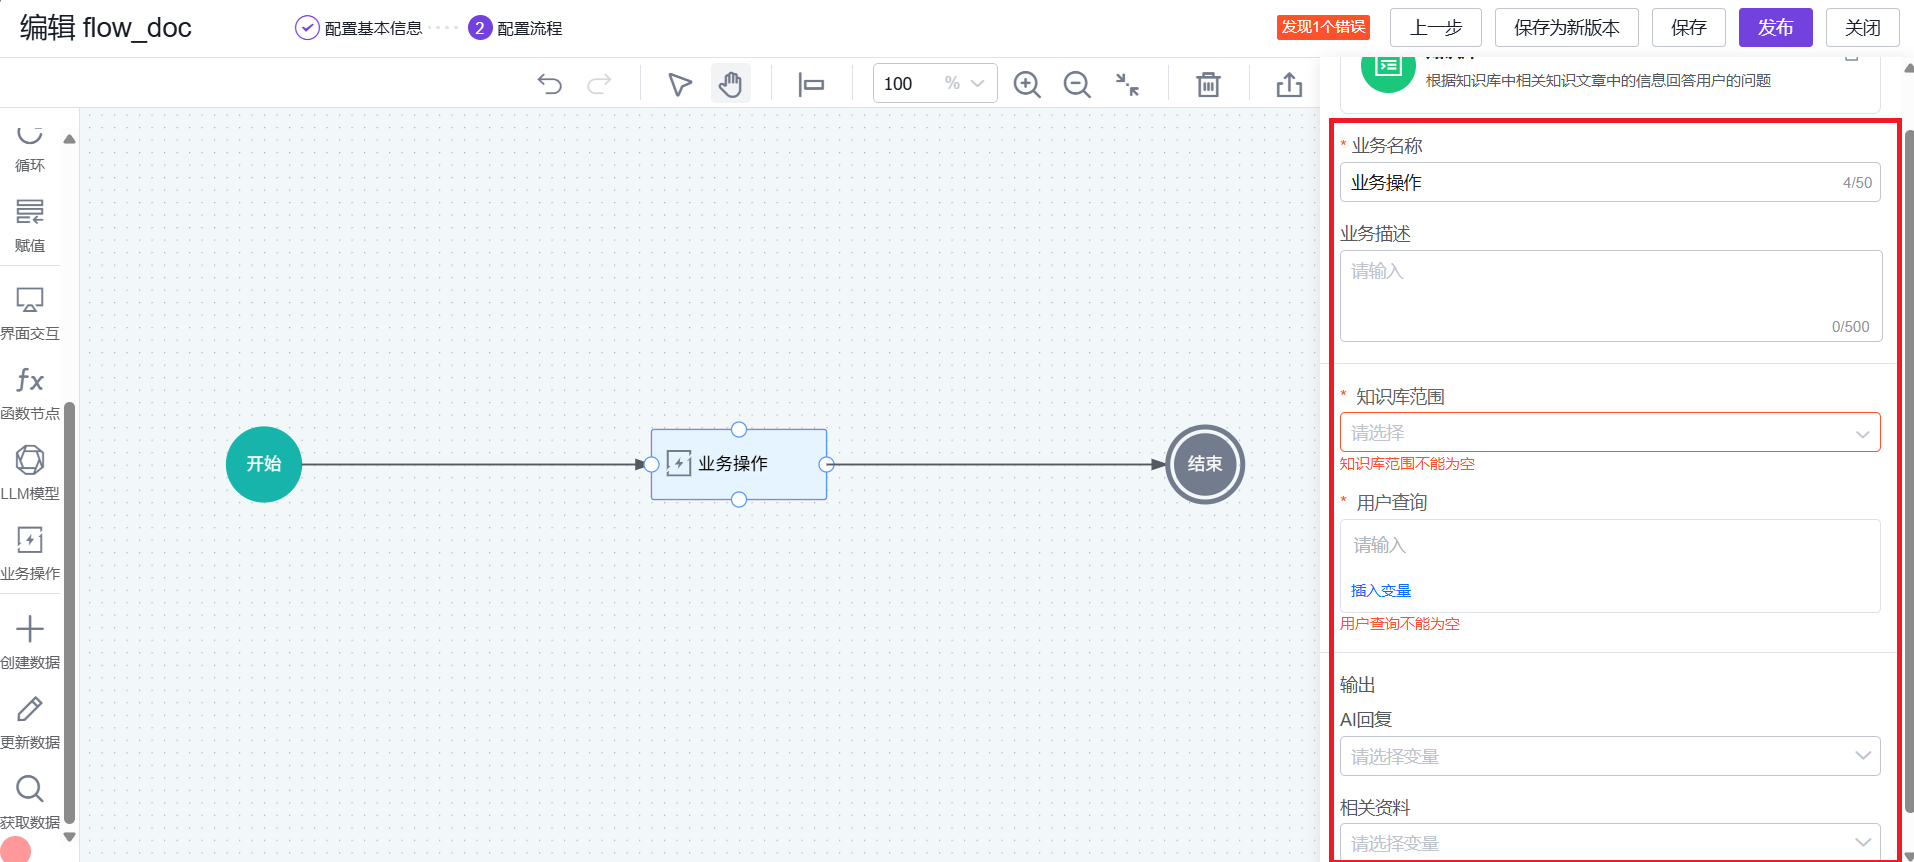Click the align left toolbar icon
Image resolution: width=1914 pixels, height=862 pixels.
click(811, 84)
